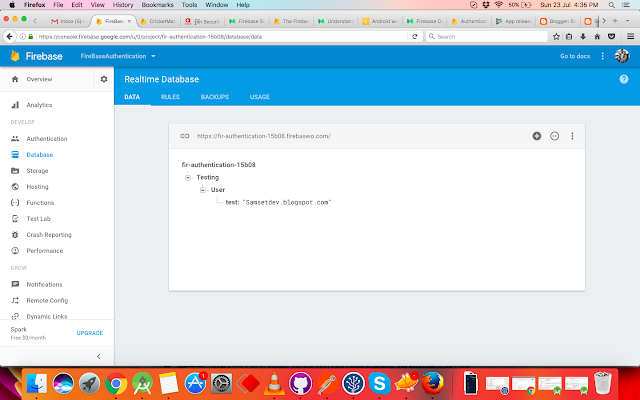Open Chrome from the Dock
Screen dimensions: 640x400
(116, 383)
